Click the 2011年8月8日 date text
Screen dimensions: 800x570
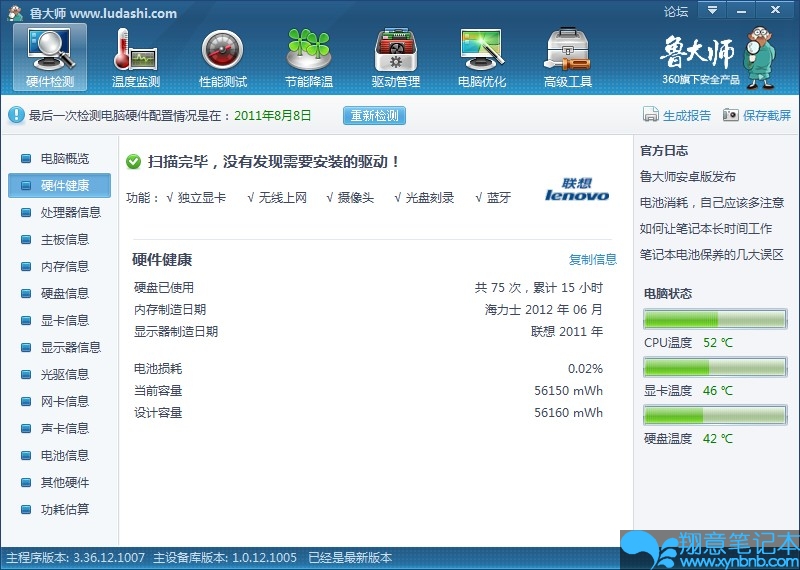click(x=272, y=116)
